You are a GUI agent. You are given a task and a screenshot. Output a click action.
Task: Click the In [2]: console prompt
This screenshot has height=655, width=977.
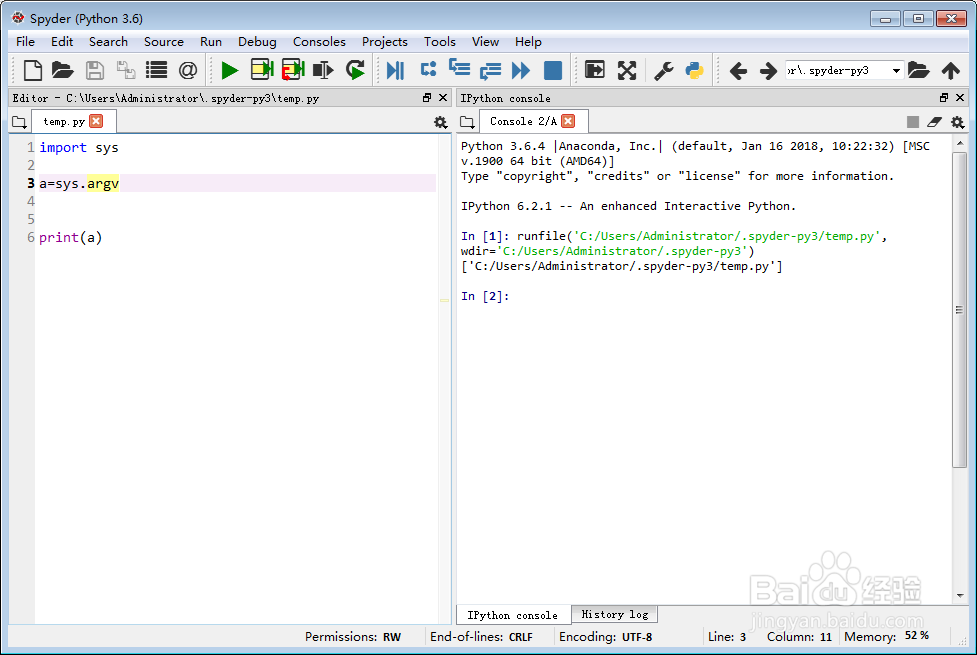tap(485, 296)
